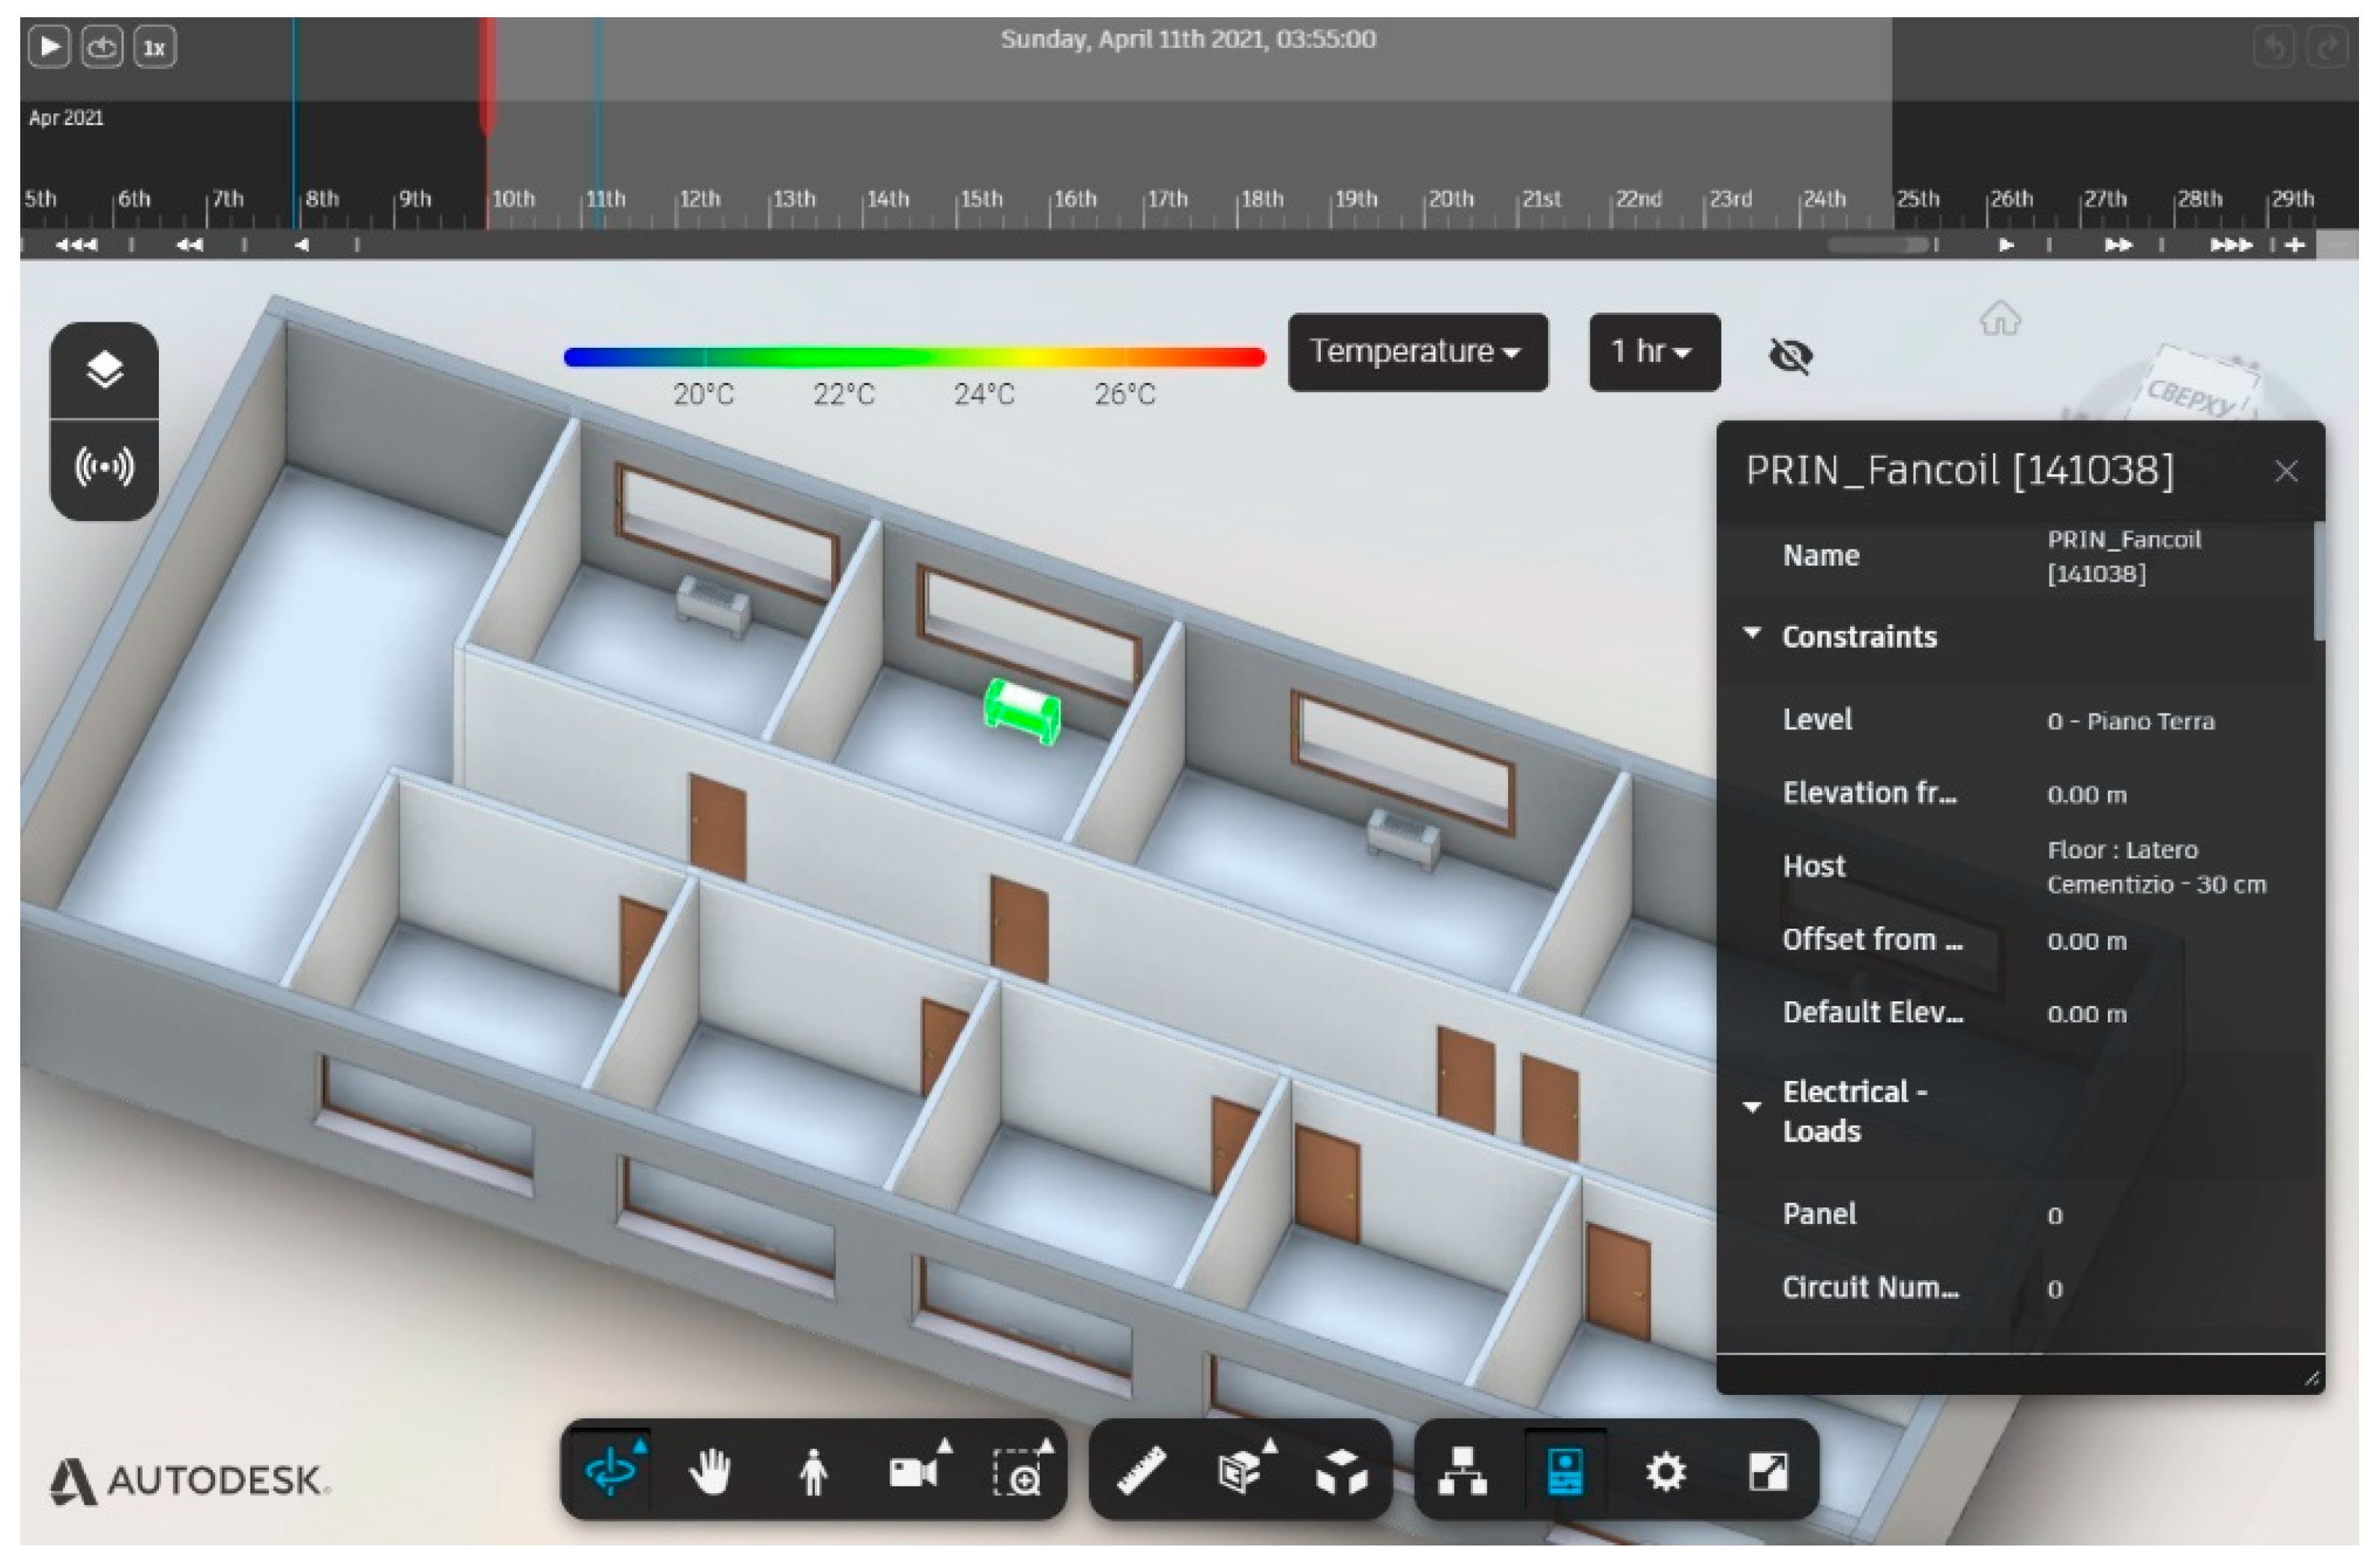This screenshot has height=1568, width=2377.
Task: Open the Section analysis tool
Action: coord(1240,1472)
